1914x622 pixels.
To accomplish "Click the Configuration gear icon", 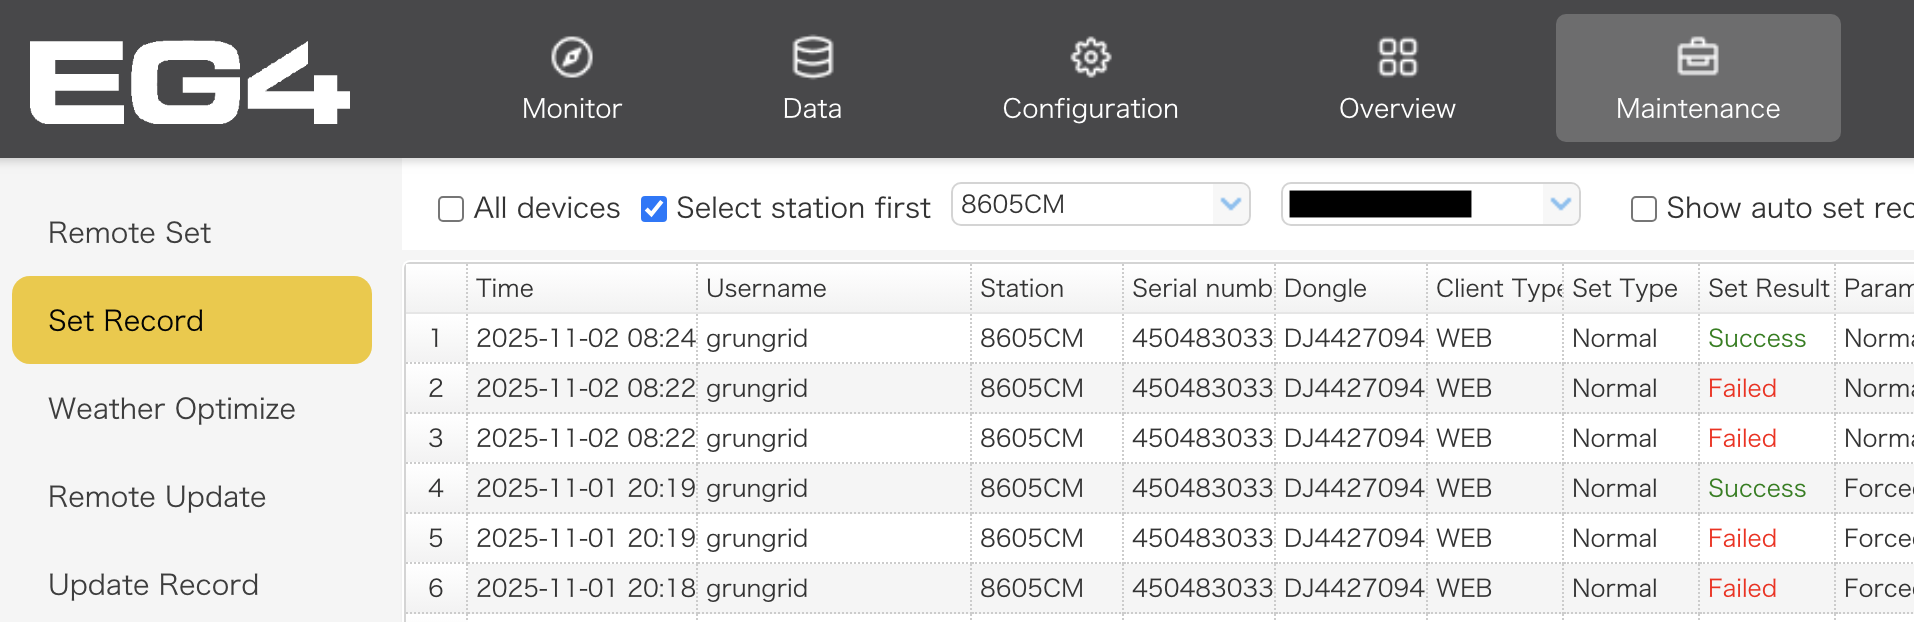I will (1090, 58).
